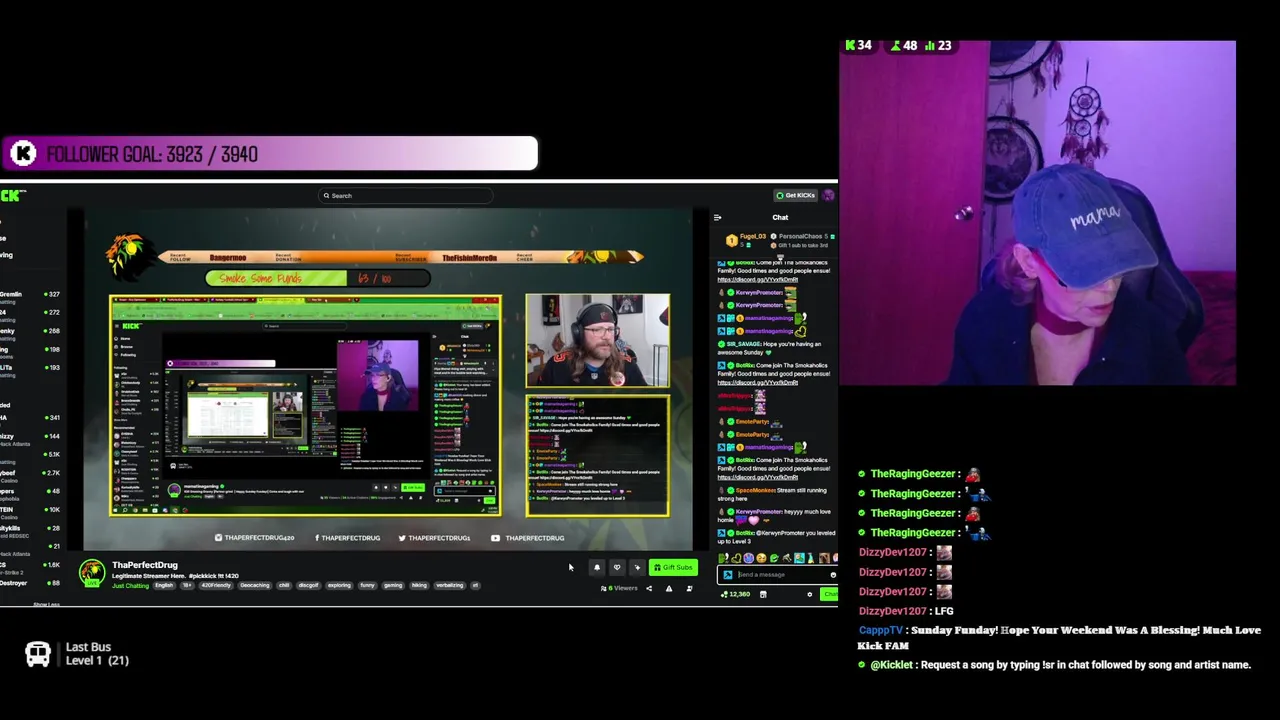Image resolution: width=1280 pixels, height=720 pixels.
Task: Select the exploring tag
Action: pos(339,585)
